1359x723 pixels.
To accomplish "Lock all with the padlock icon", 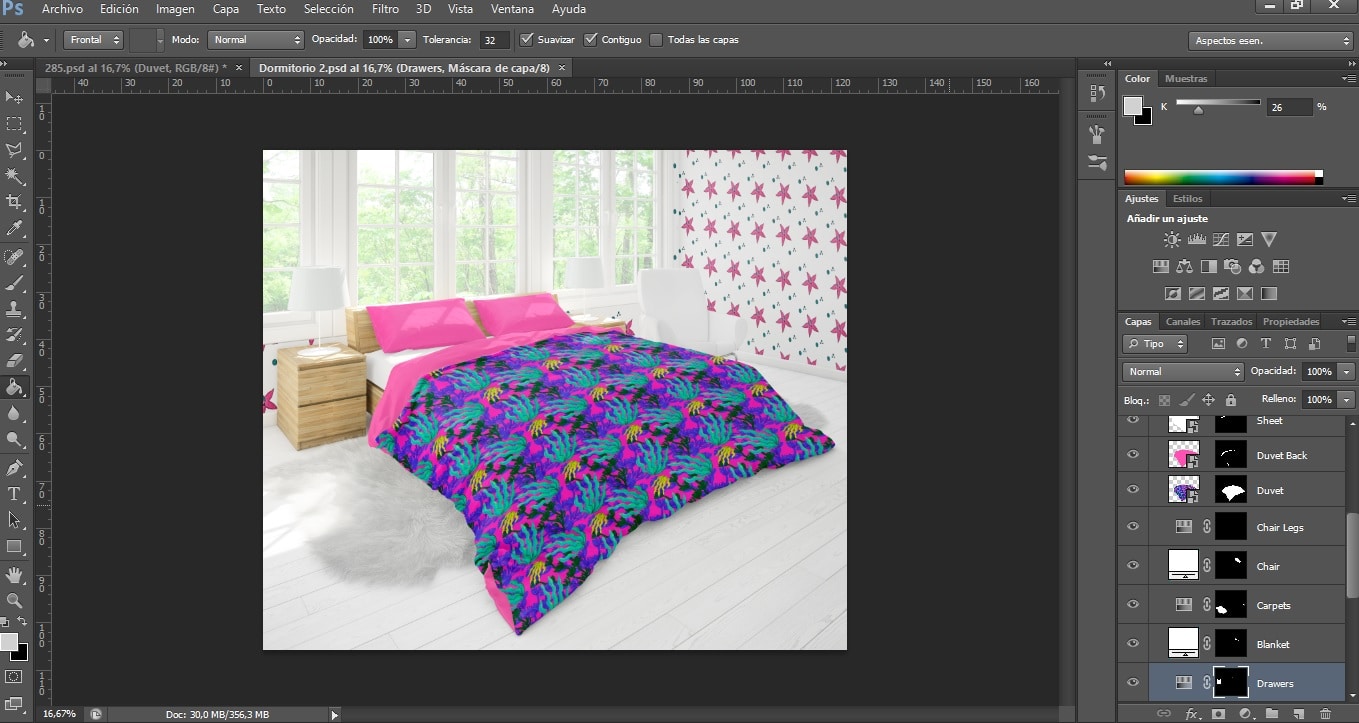I will point(1231,400).
